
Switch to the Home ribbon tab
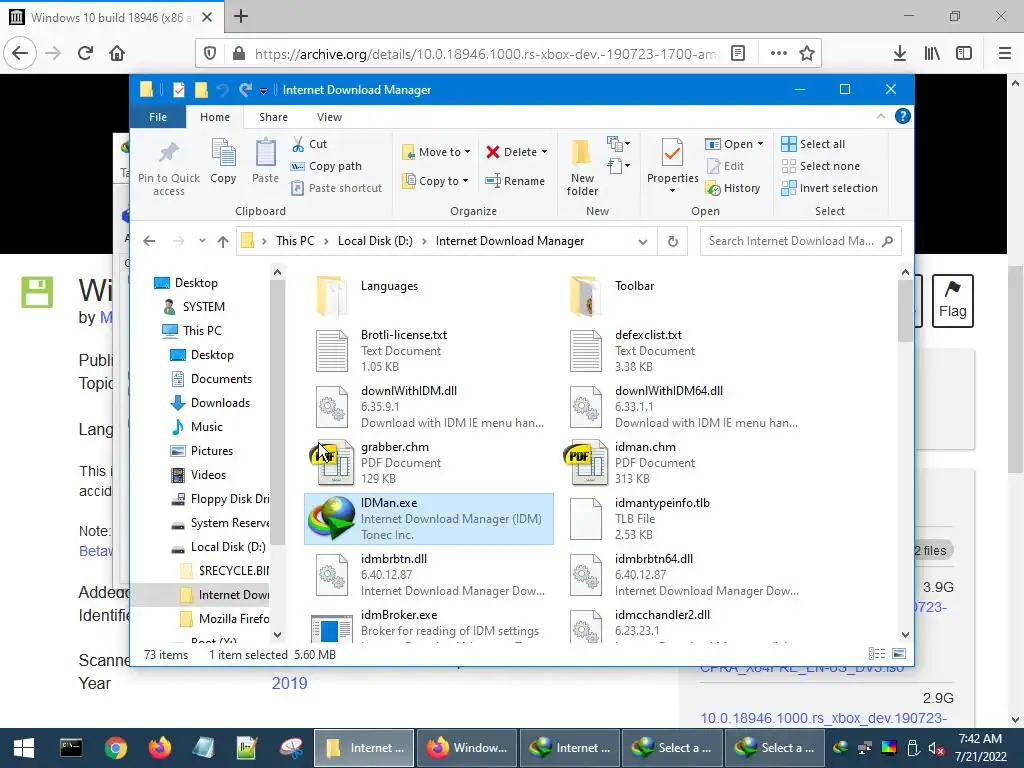[215, 117]
